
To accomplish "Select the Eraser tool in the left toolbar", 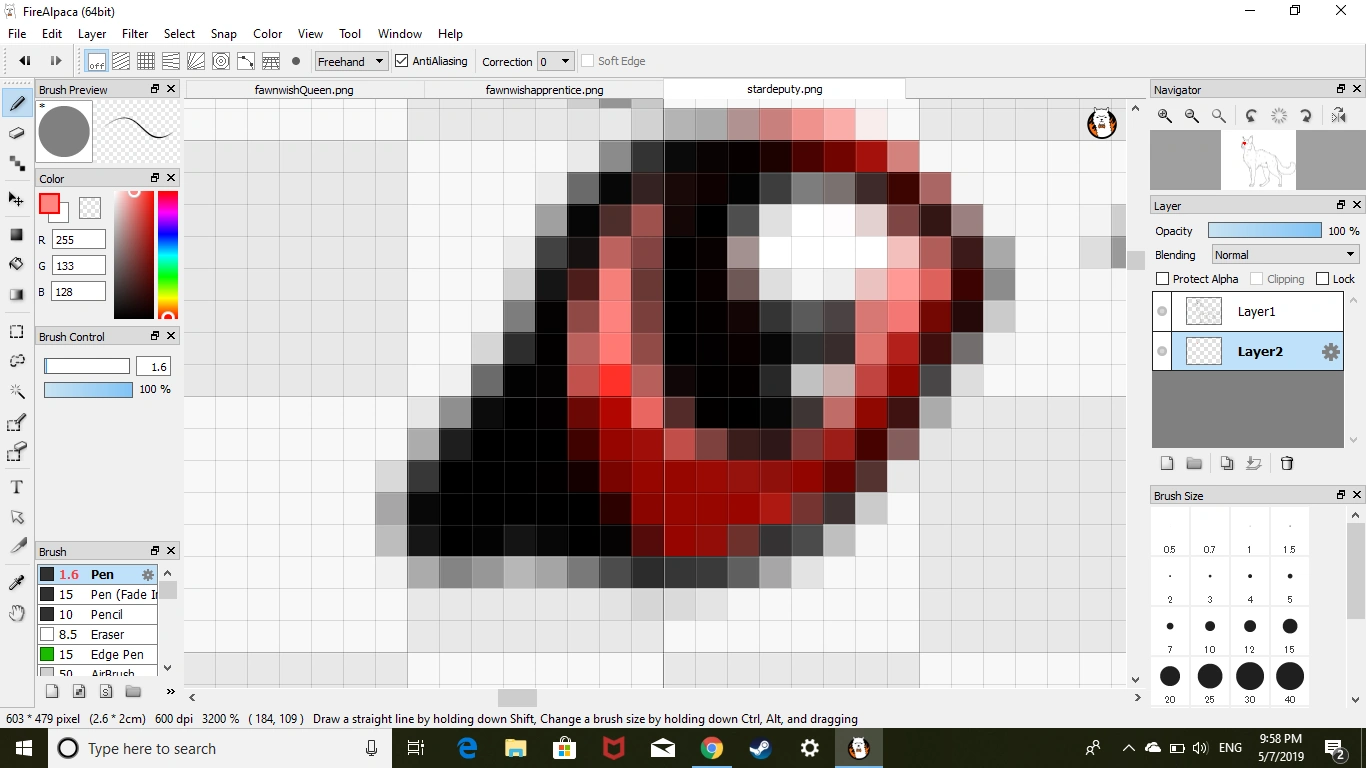I will click(17, 133).
